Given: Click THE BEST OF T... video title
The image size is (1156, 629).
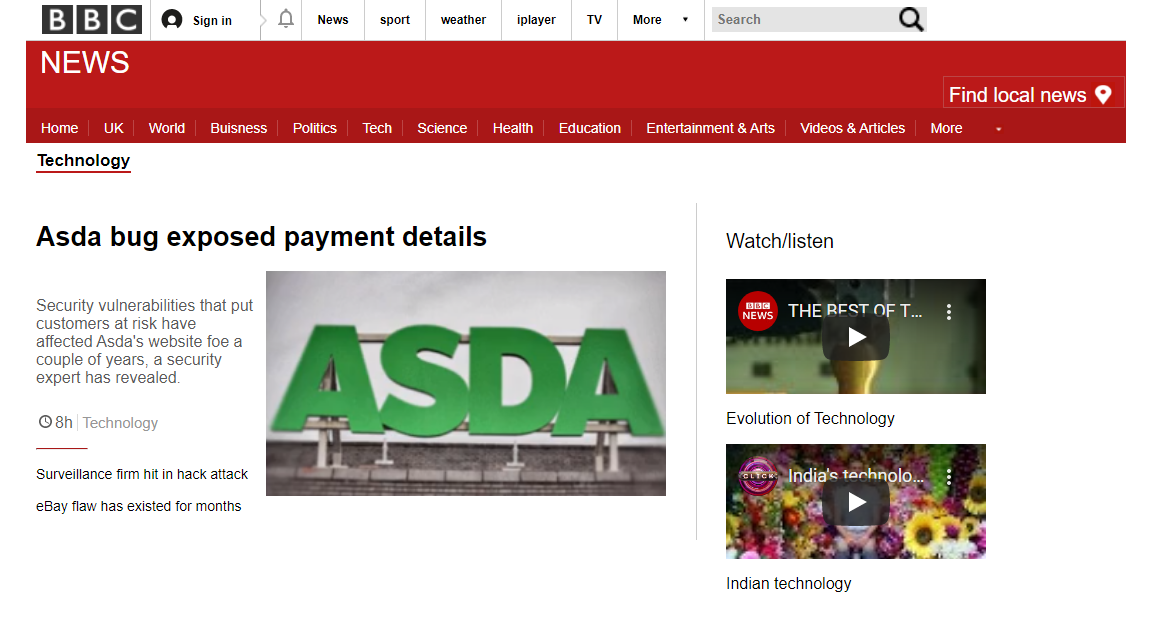Looking at the screenshot, I should [854, 311].
